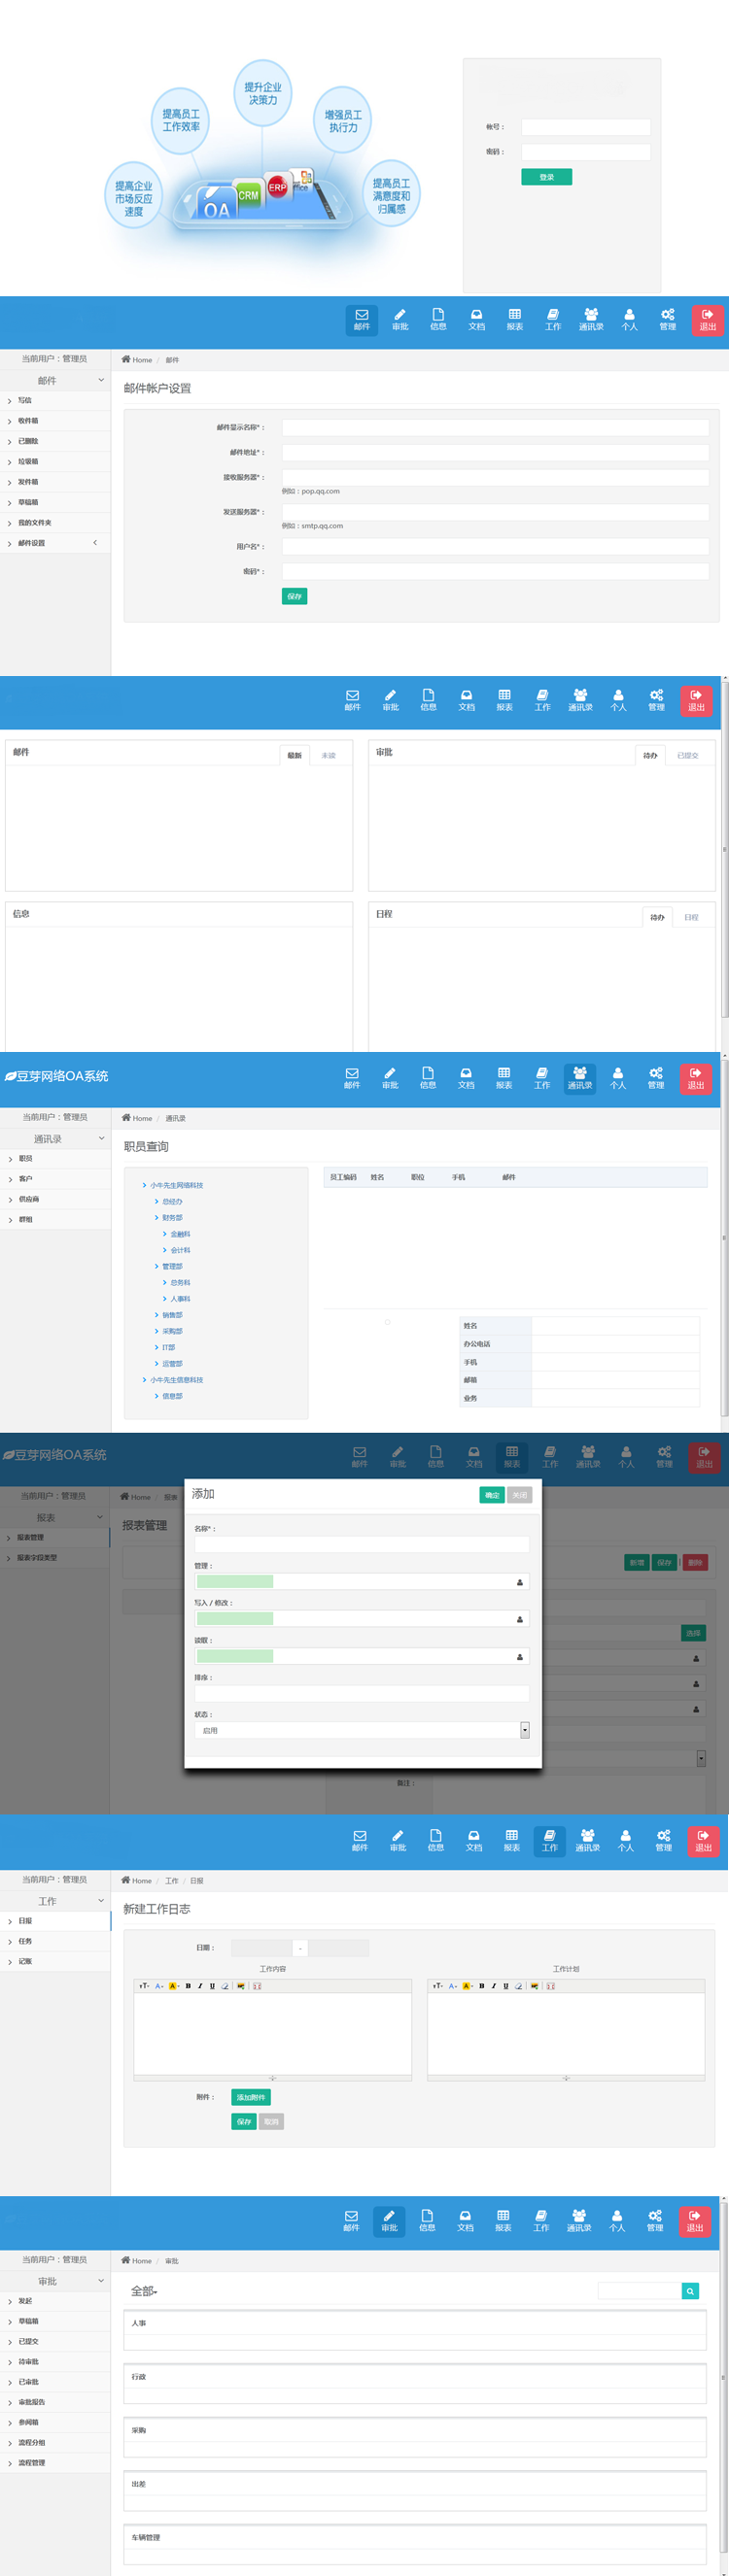Screen dimensions: 729x2576
Task: Click the red 退出 icon on mail account settings page
Action: click(x=707, y=319)
